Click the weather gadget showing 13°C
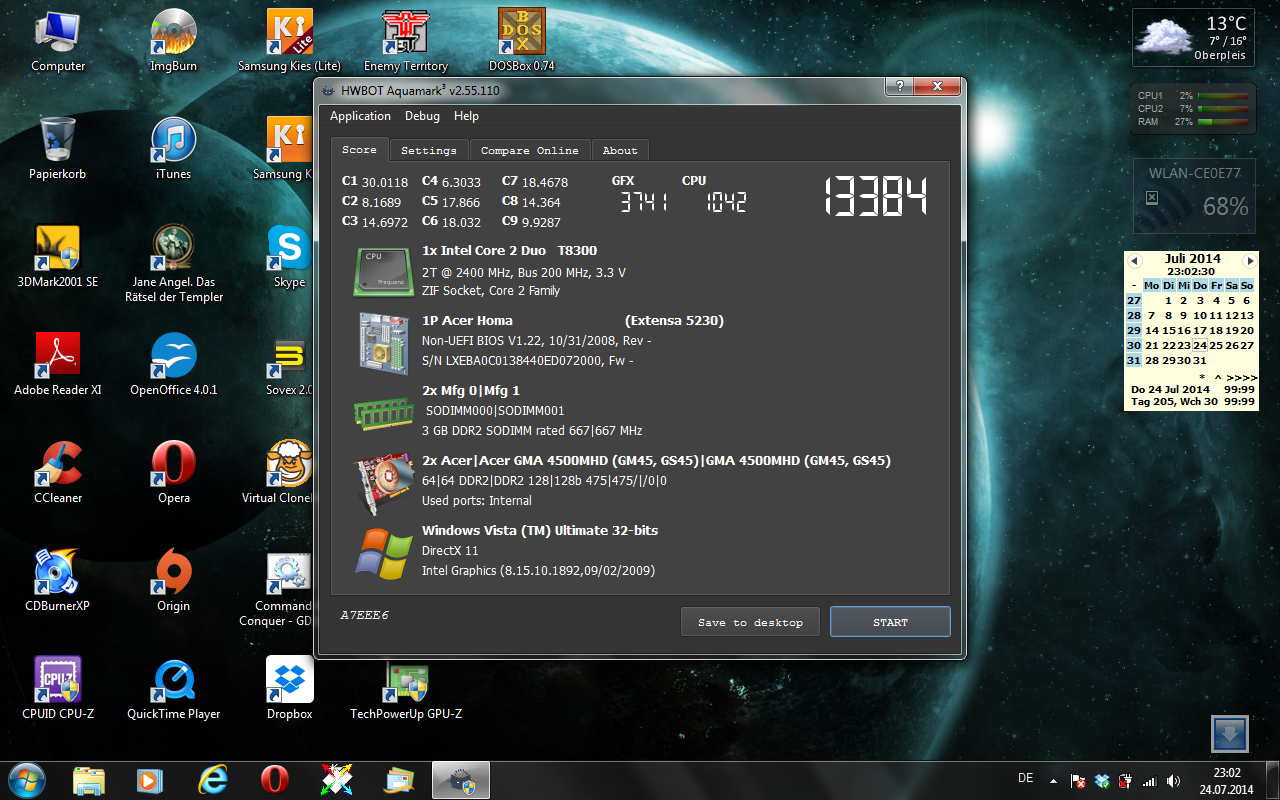1280x800 pixels. tap(1194, 37)
